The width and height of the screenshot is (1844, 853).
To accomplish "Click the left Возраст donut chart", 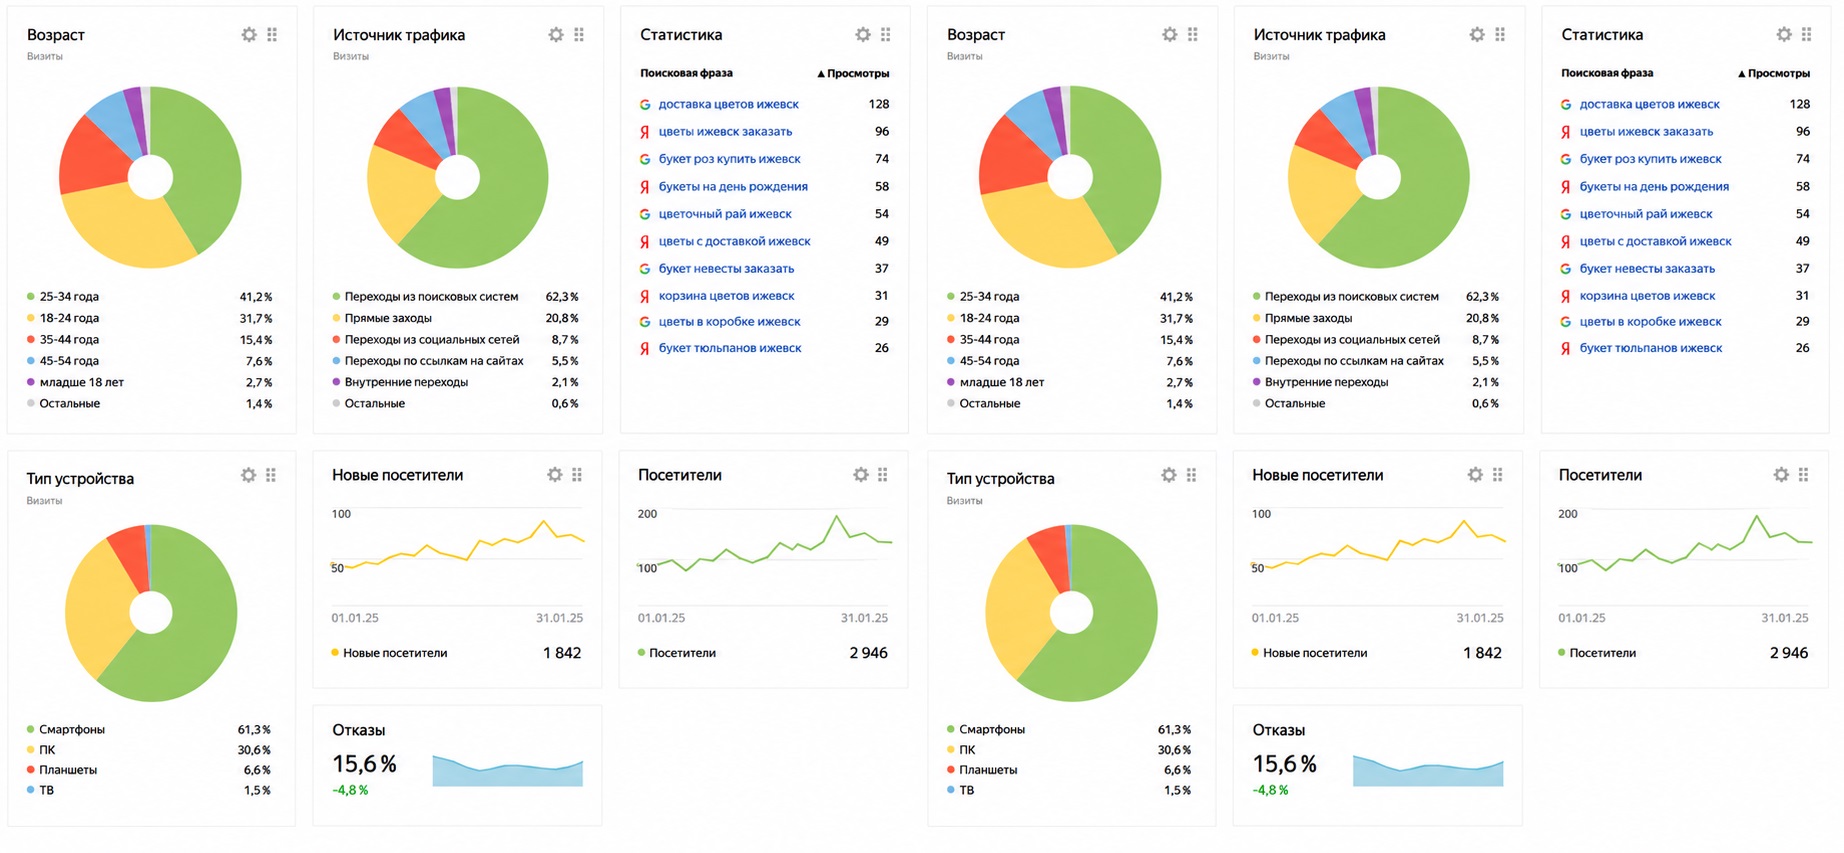I will pyautogui.click(x=150, y=177).
